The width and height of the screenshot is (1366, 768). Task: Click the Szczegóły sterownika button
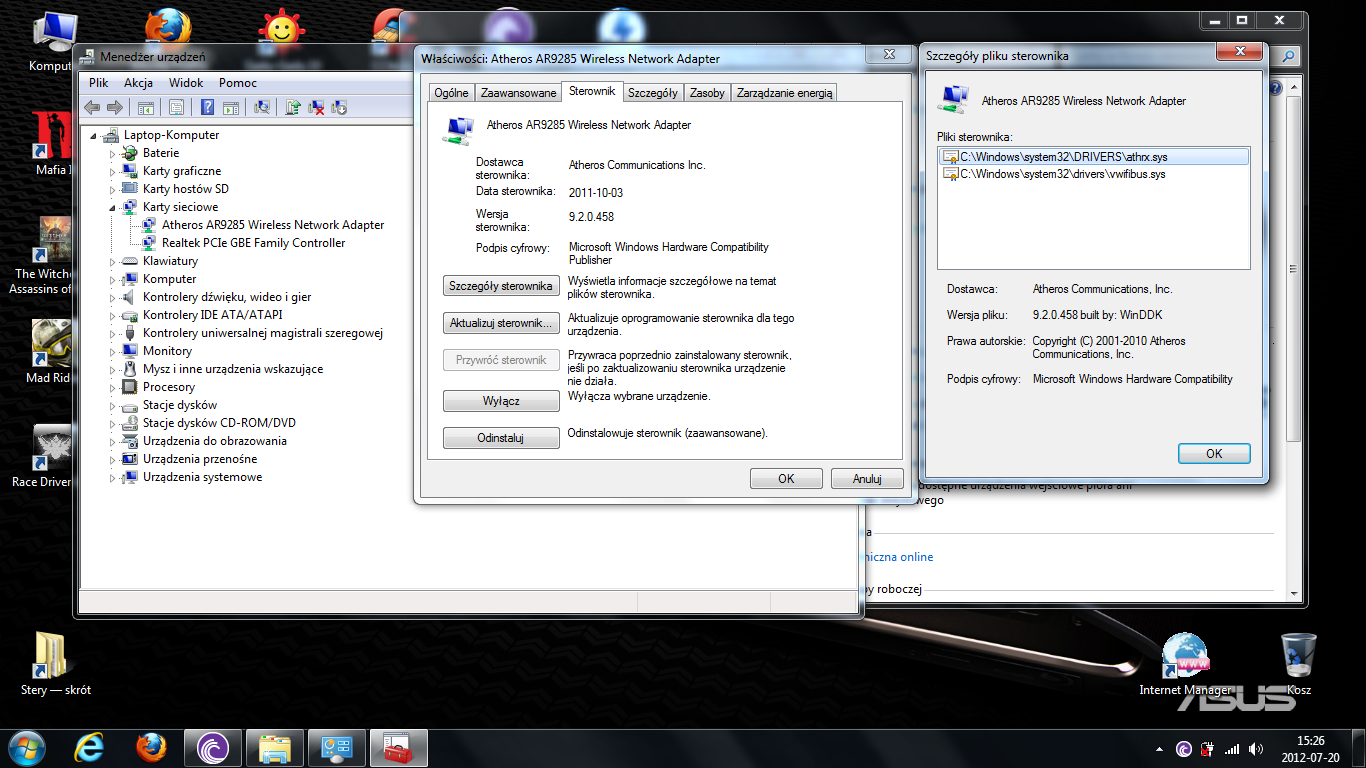pos(501,286)
